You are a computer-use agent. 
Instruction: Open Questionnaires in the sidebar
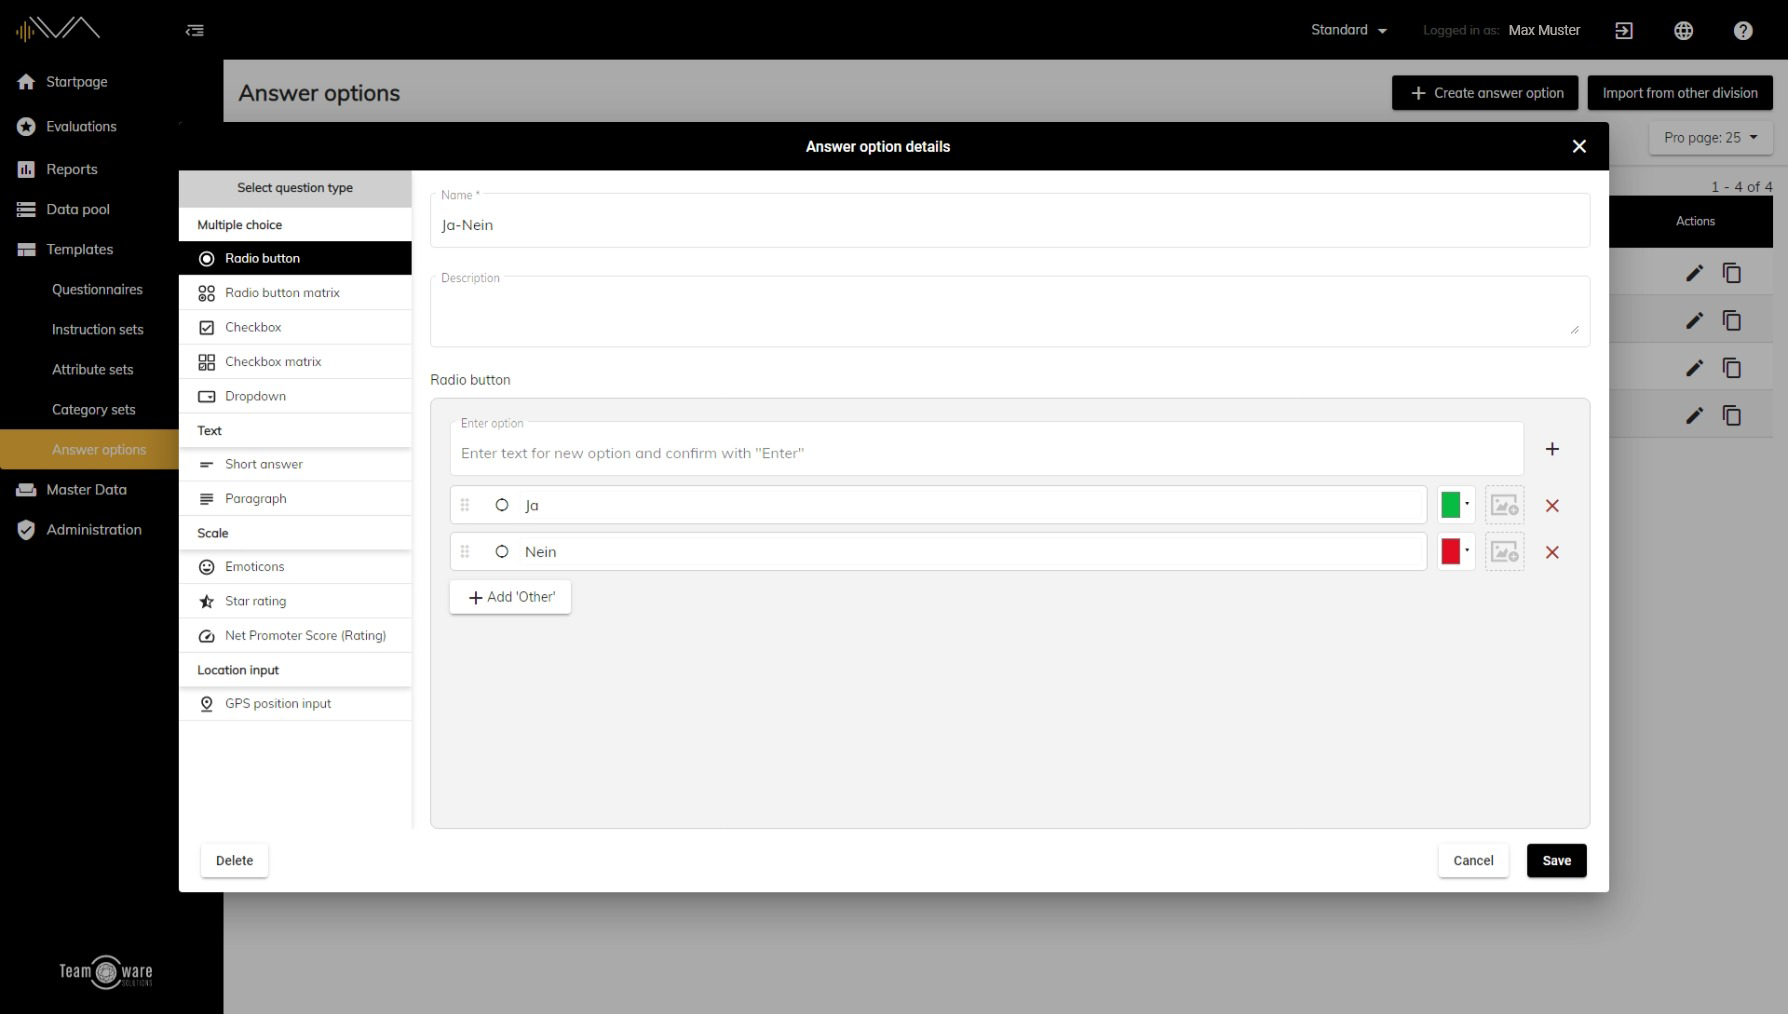[x=97, y=289]
